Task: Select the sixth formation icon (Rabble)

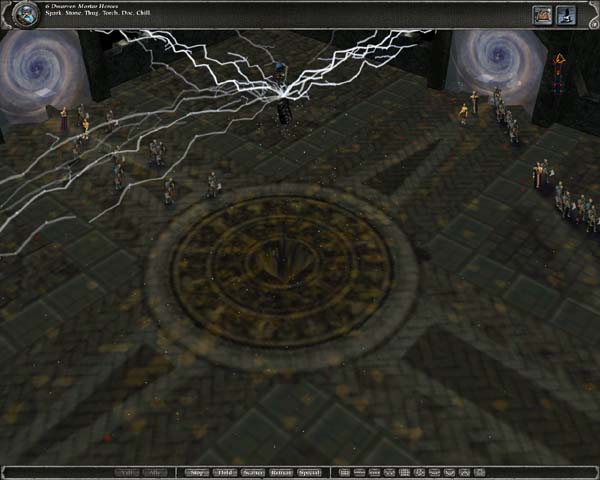Action: coord(419,473)
